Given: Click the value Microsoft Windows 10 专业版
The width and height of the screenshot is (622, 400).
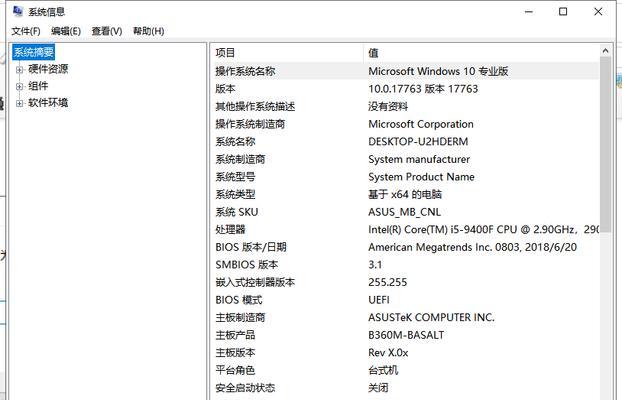Looking at the screenshot, I should pyautogui.click(x=438, y=71).
